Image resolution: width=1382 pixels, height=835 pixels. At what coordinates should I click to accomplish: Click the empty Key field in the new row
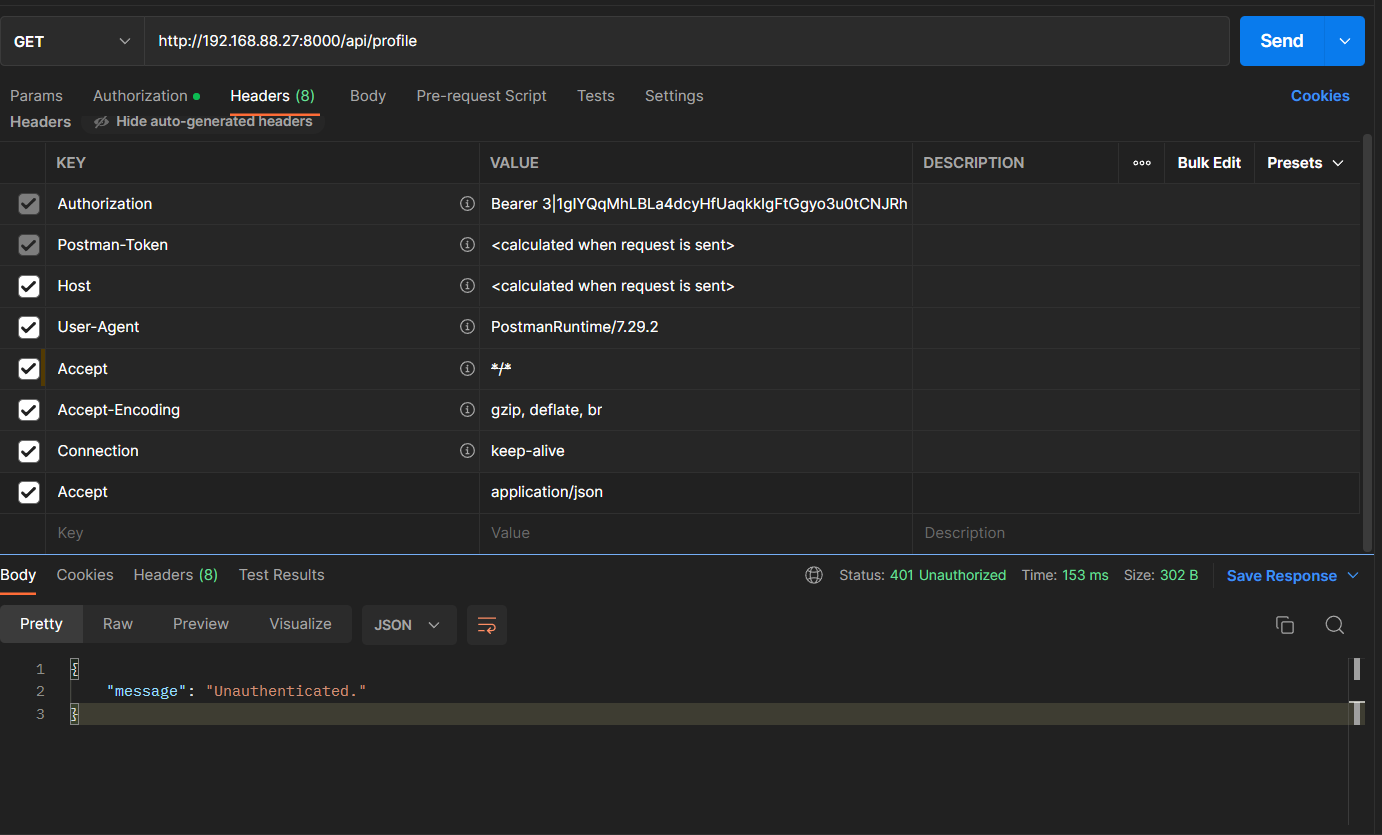(x=262, y=533)
